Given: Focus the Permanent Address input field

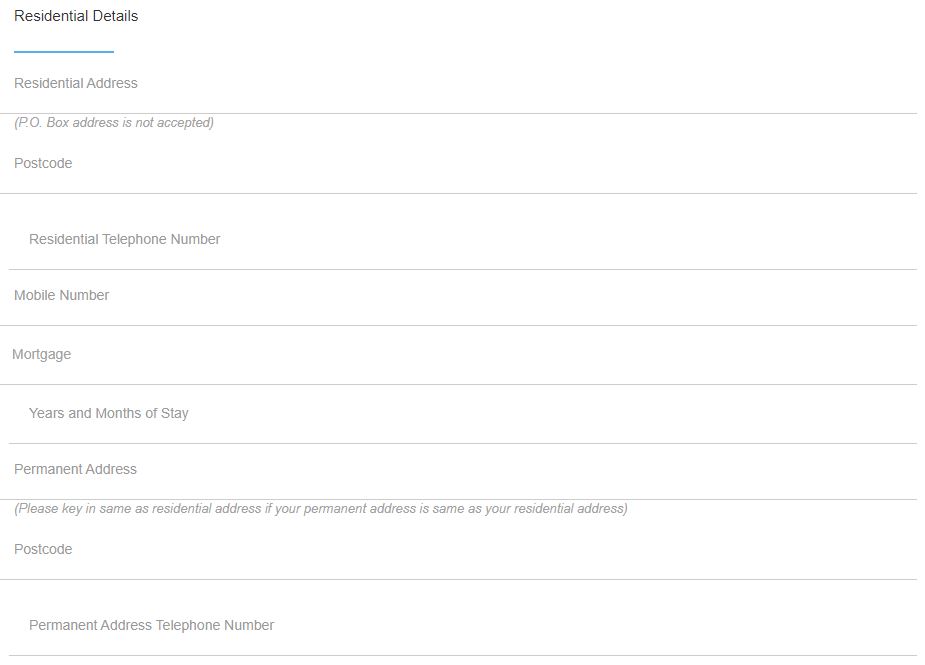Looking at the screenshot, I should (x=460, y=470).
